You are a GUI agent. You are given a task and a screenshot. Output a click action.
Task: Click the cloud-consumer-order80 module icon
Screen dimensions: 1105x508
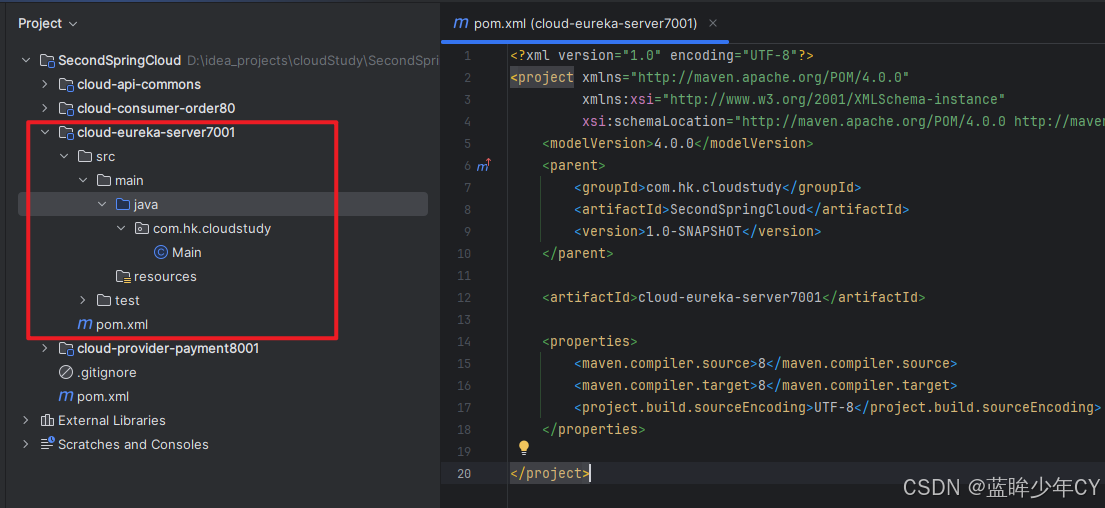pyautogui.click(x=66, y=109)
